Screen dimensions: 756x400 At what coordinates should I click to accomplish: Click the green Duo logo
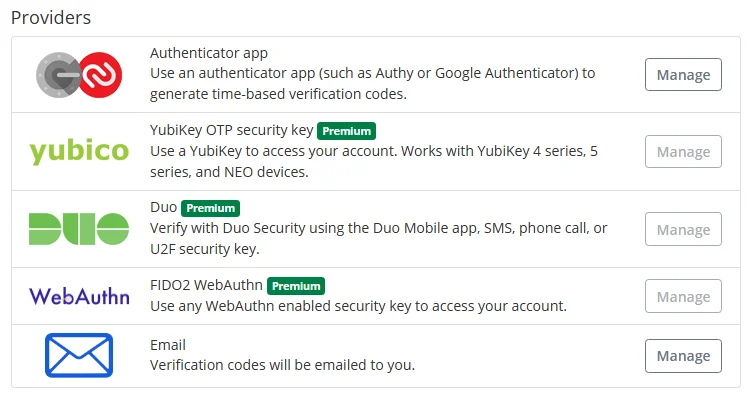coord(79,229)
